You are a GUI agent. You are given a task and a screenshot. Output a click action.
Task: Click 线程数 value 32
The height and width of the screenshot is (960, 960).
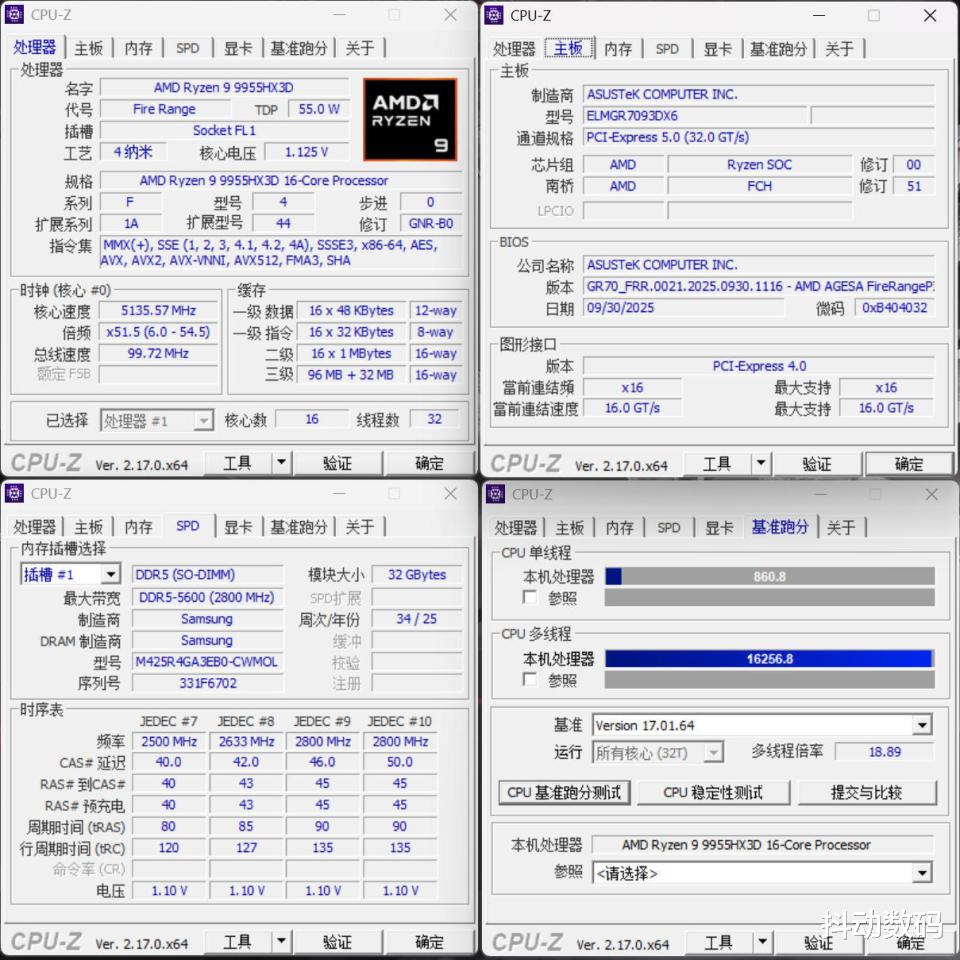tap(434, 419)
